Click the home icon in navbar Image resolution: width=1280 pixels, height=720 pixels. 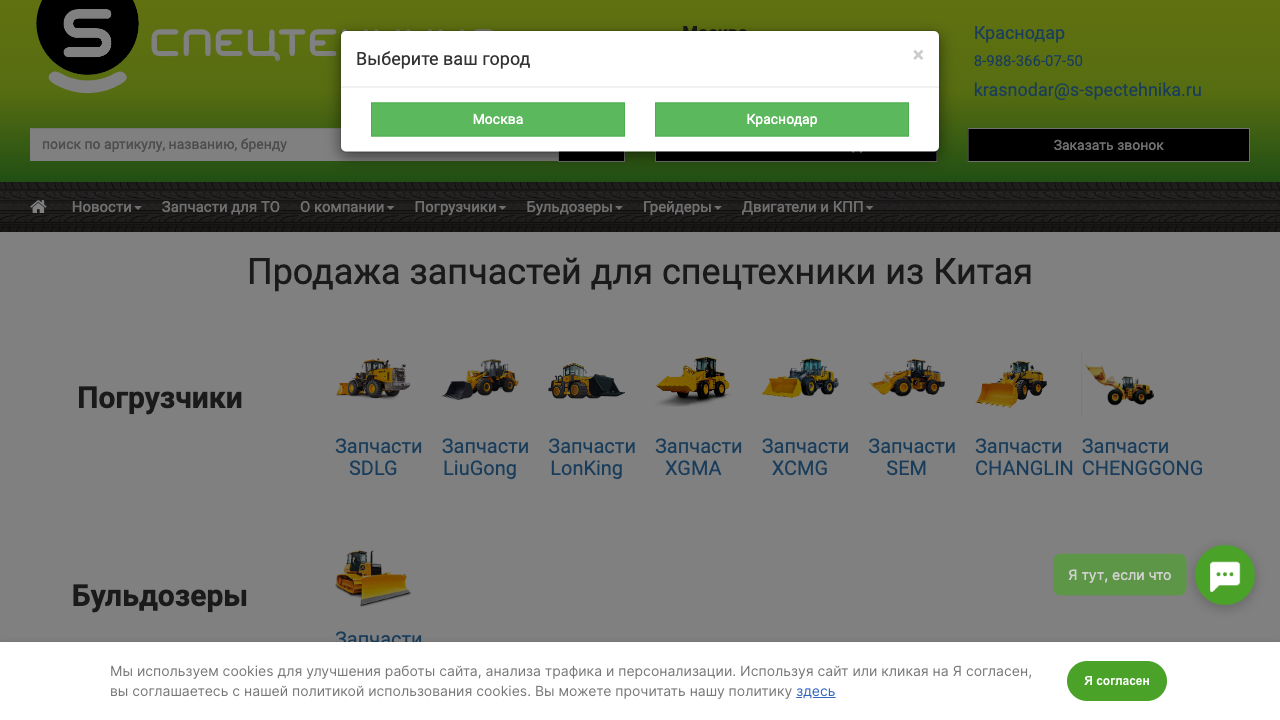[x=38, y=207]
